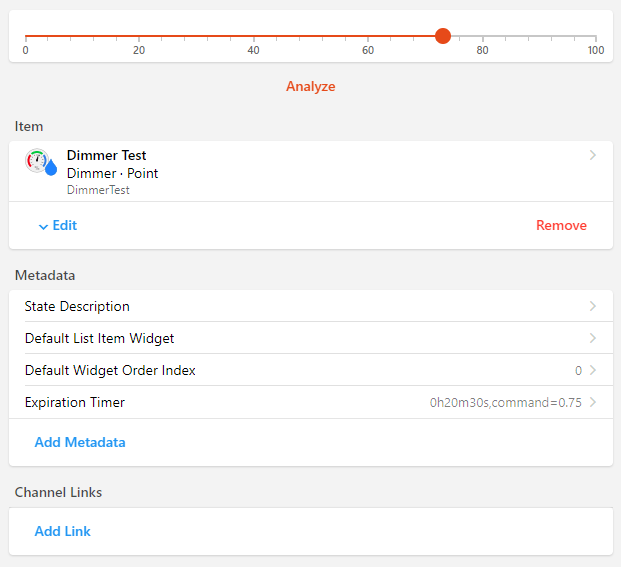
Task: Open the Expiration Timer metadata row
Action: (x=75, y=402)
